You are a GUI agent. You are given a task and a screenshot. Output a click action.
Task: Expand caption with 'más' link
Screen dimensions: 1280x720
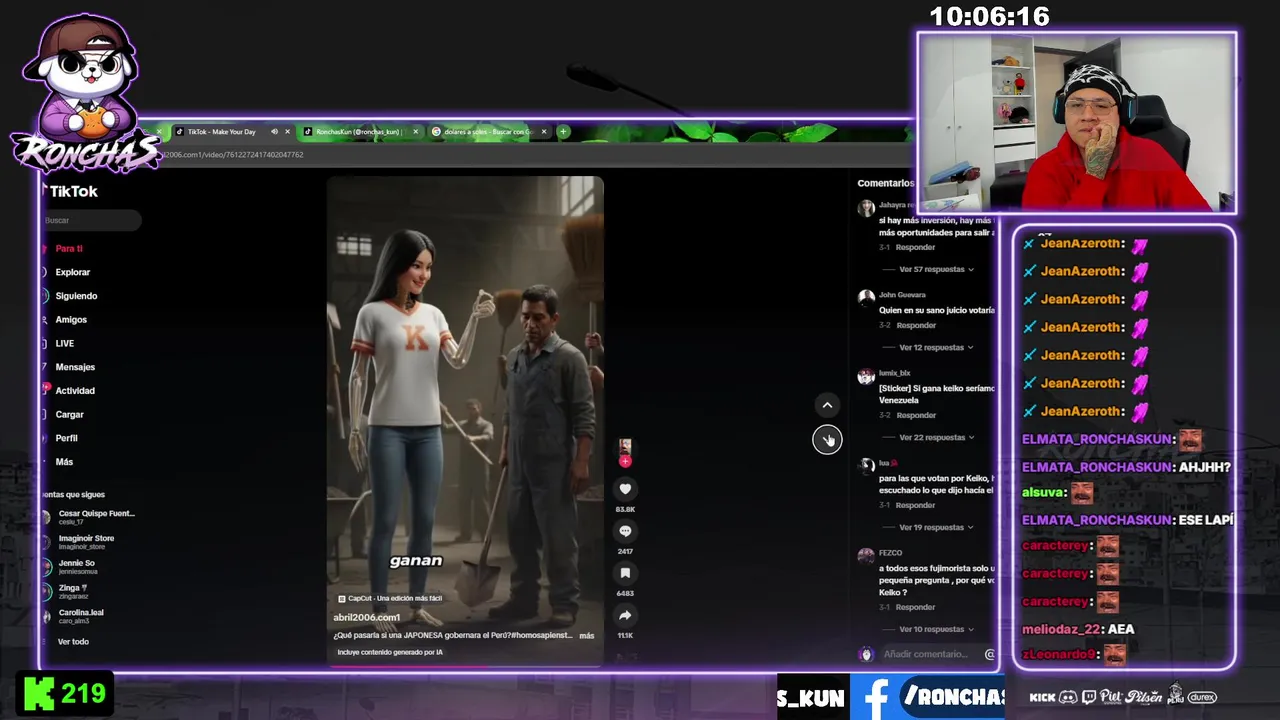(x=586, y=635)
